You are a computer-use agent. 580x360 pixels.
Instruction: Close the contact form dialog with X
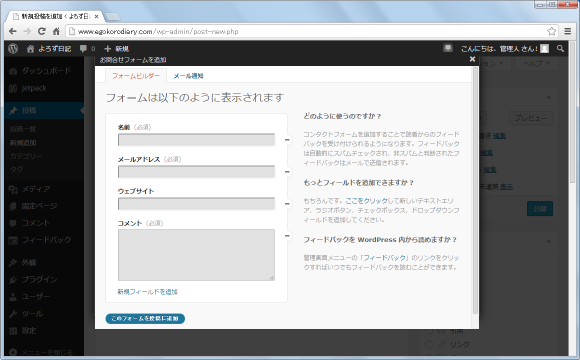pos(472,59)
